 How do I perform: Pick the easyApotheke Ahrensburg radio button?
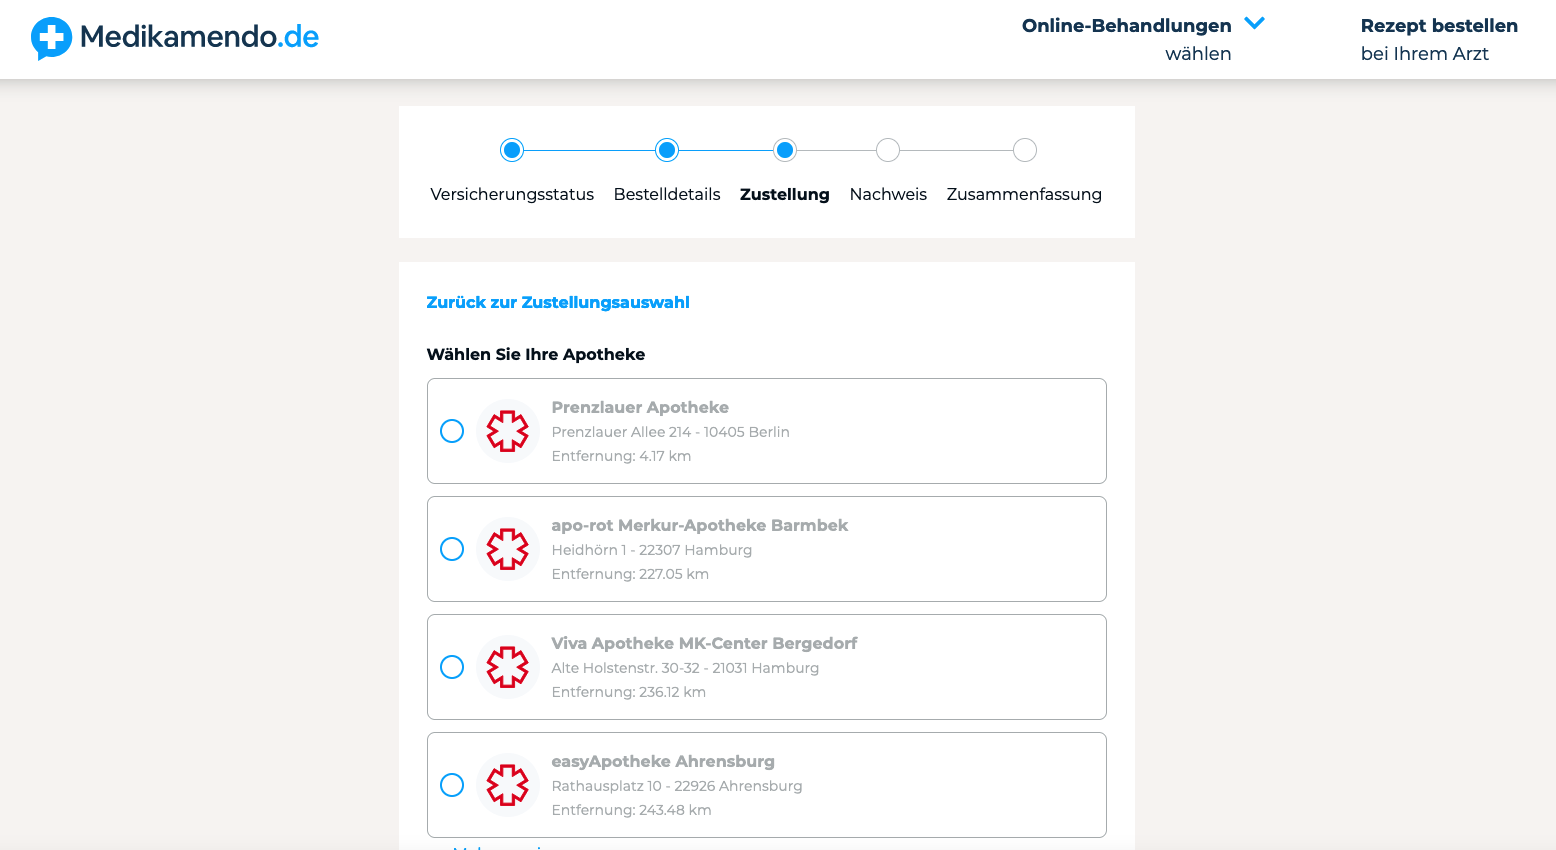click(x=452, y=785)
